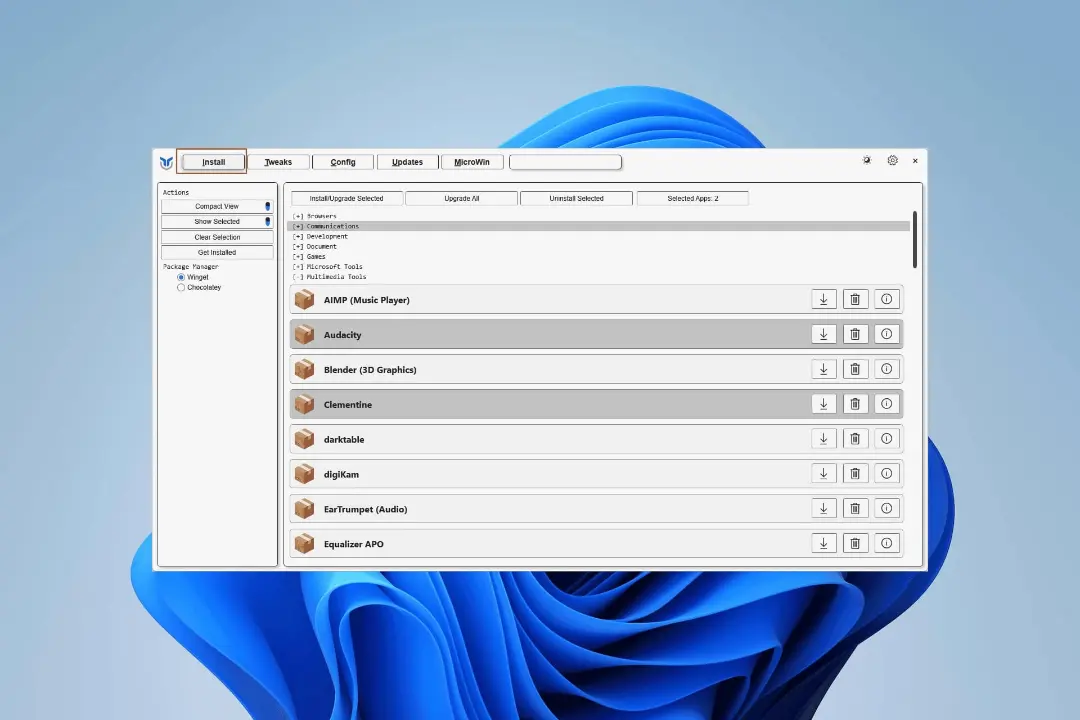Click the WinUtil logo icon
Screen dimensions: 1080x720
pos(166,163)
